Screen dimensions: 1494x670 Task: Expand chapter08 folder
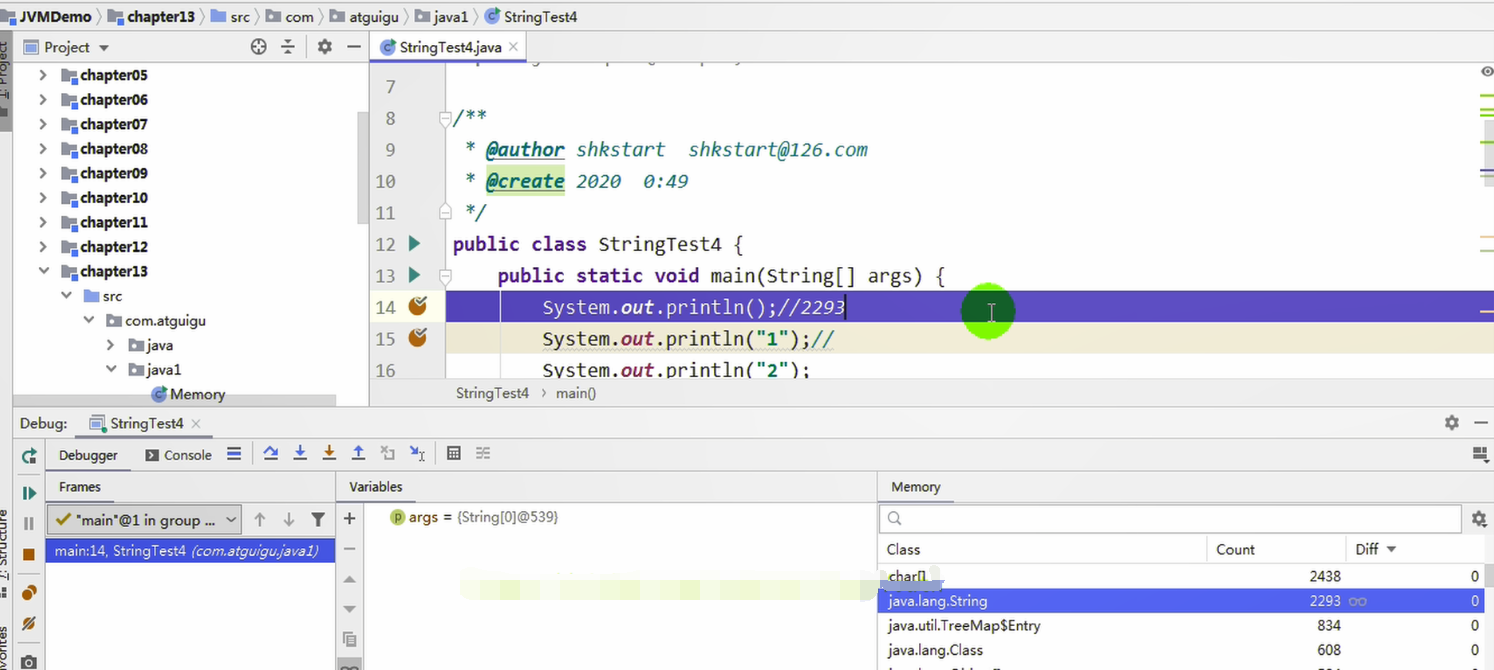pos(42,149)
